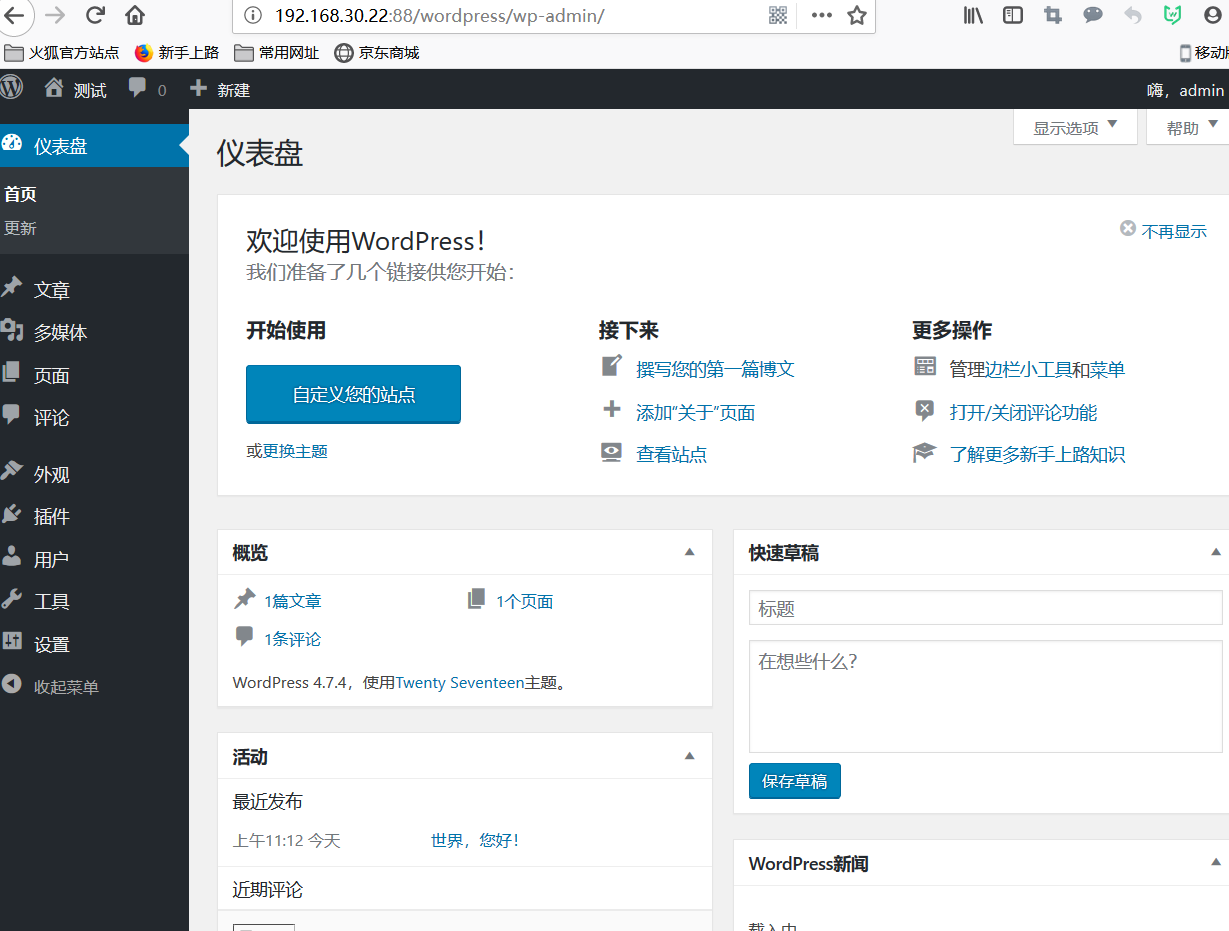
Task: Click the plug icon beside 插件
Action: (12, 515)
